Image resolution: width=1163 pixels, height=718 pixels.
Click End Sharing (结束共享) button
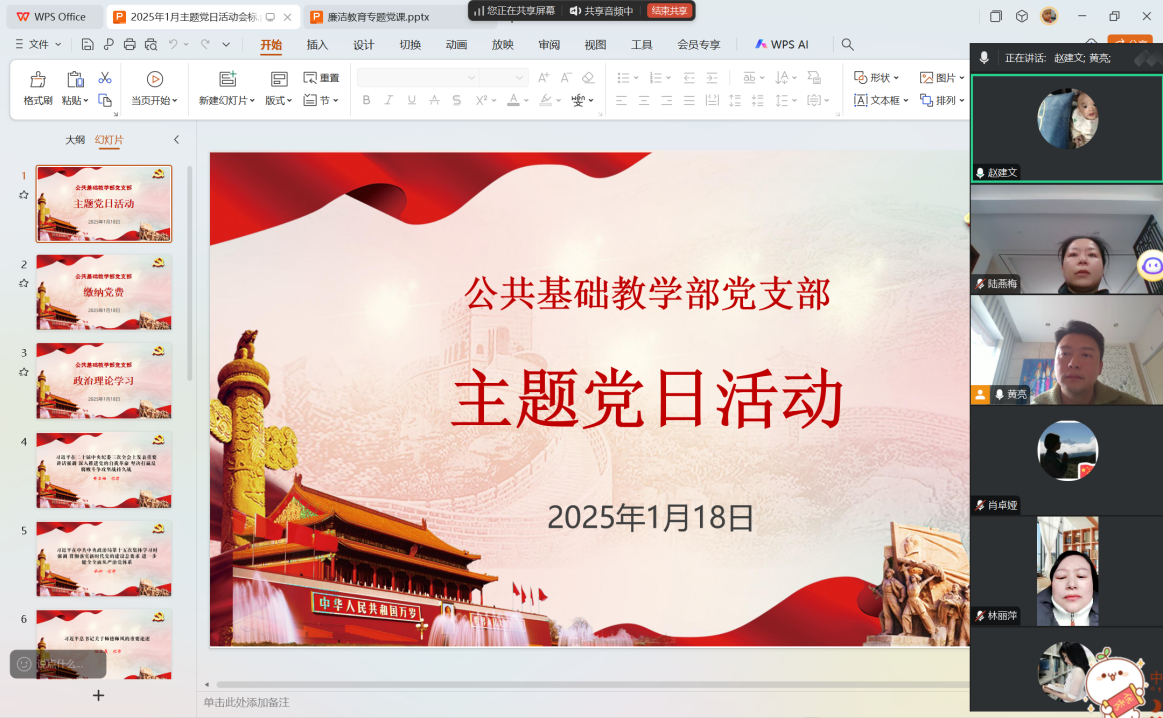click(669, 10)
